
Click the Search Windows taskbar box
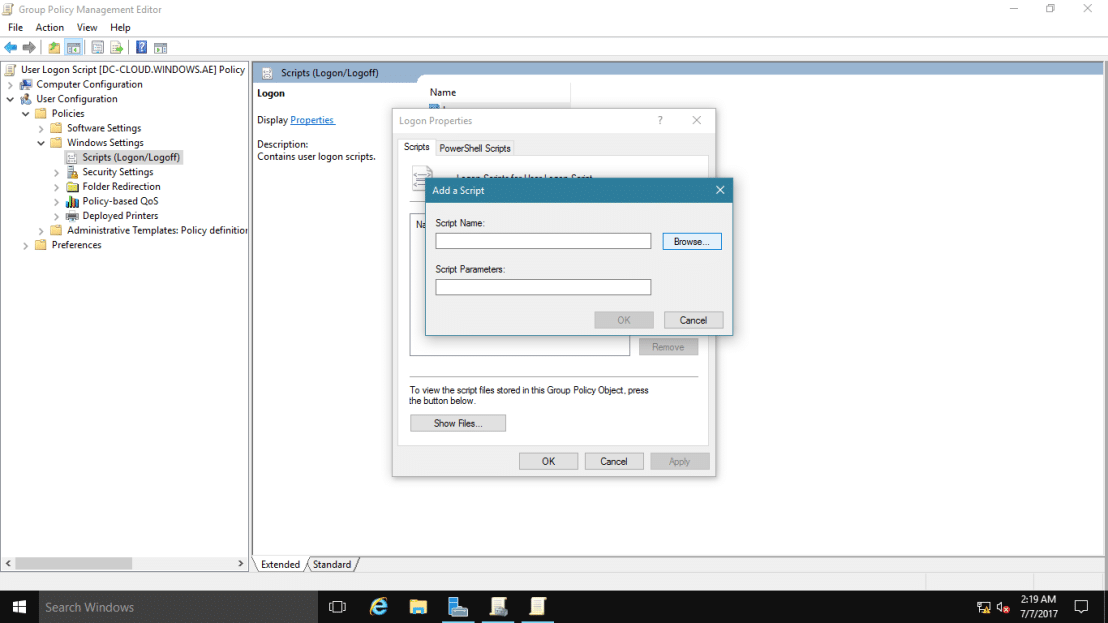click(x=178, y=607)
